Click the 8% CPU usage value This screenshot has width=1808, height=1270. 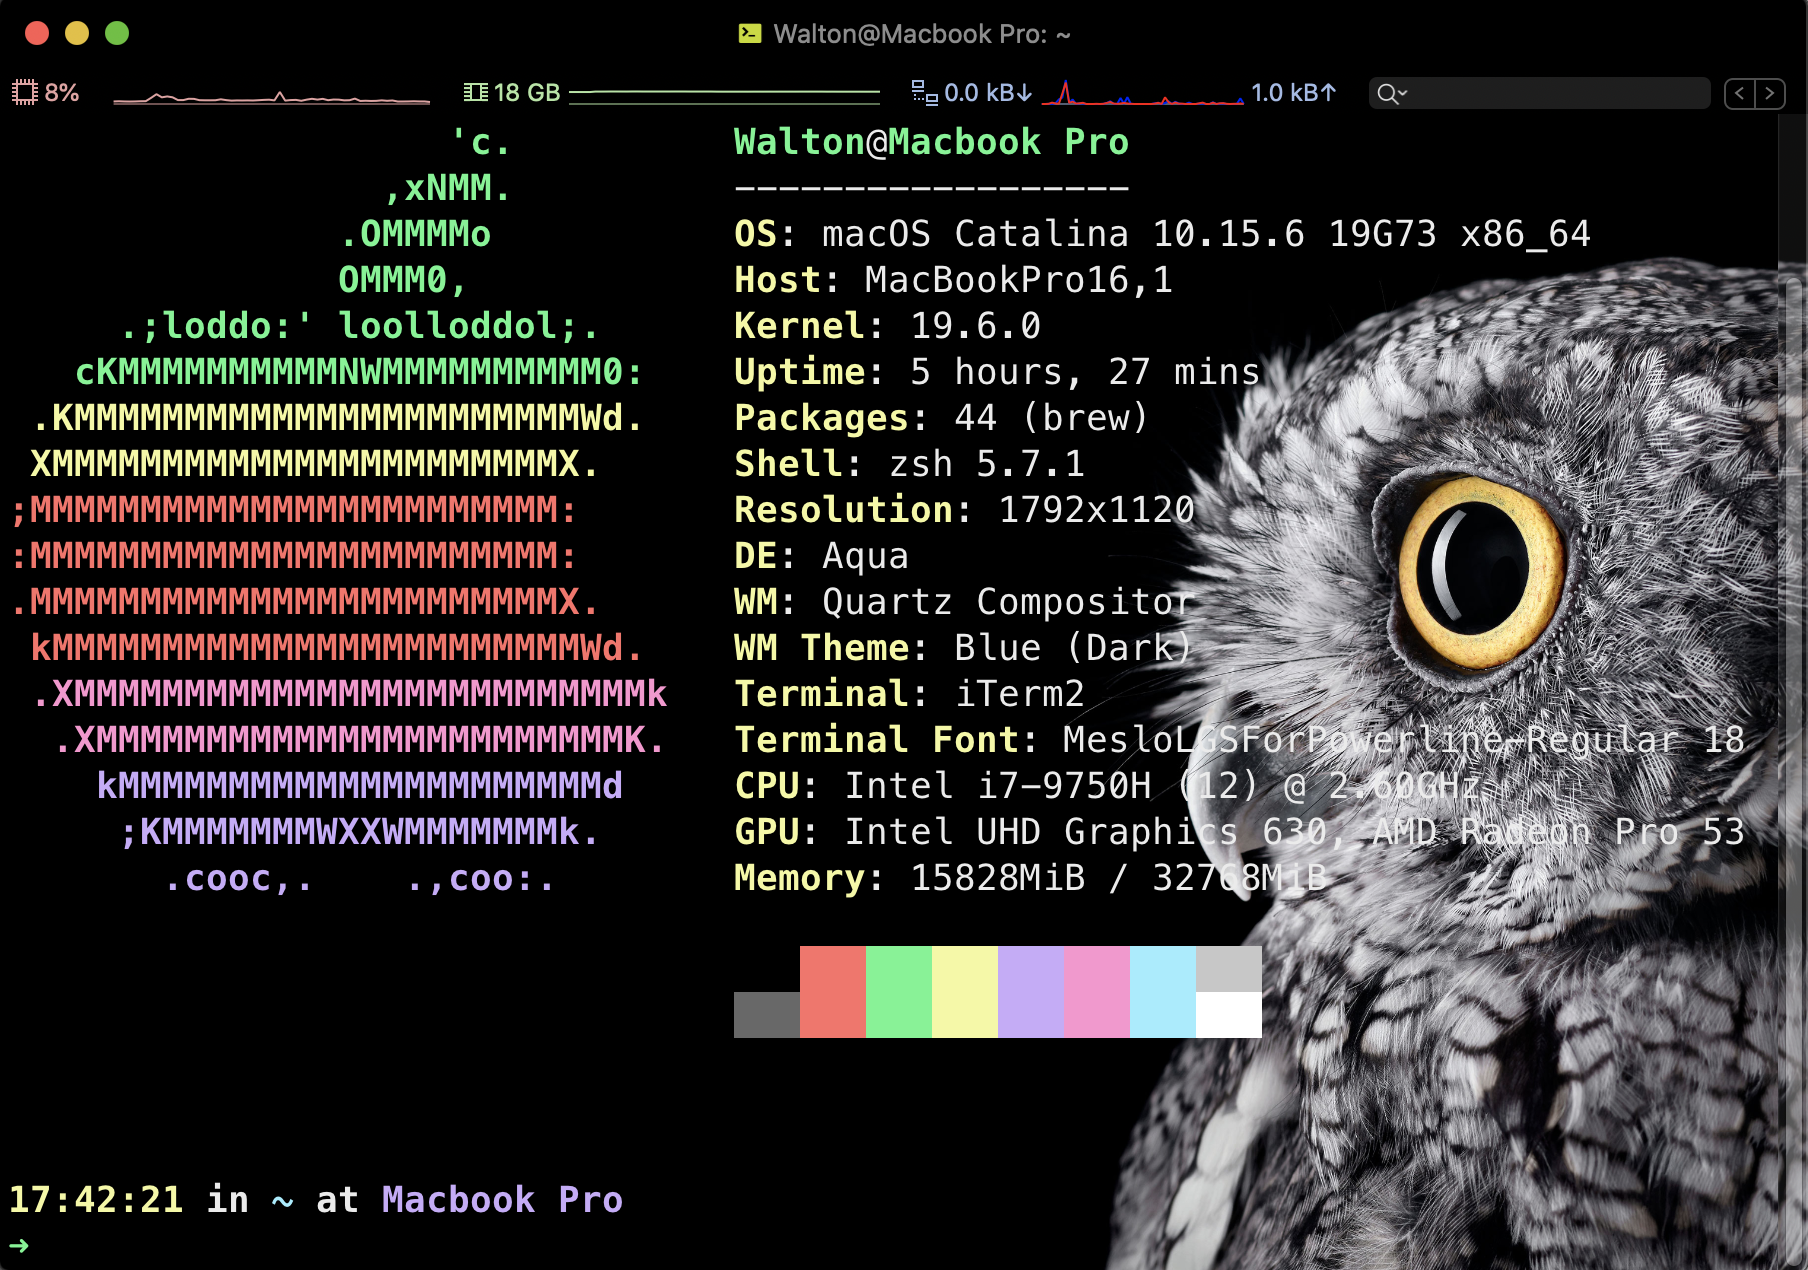tap(62, 93)
